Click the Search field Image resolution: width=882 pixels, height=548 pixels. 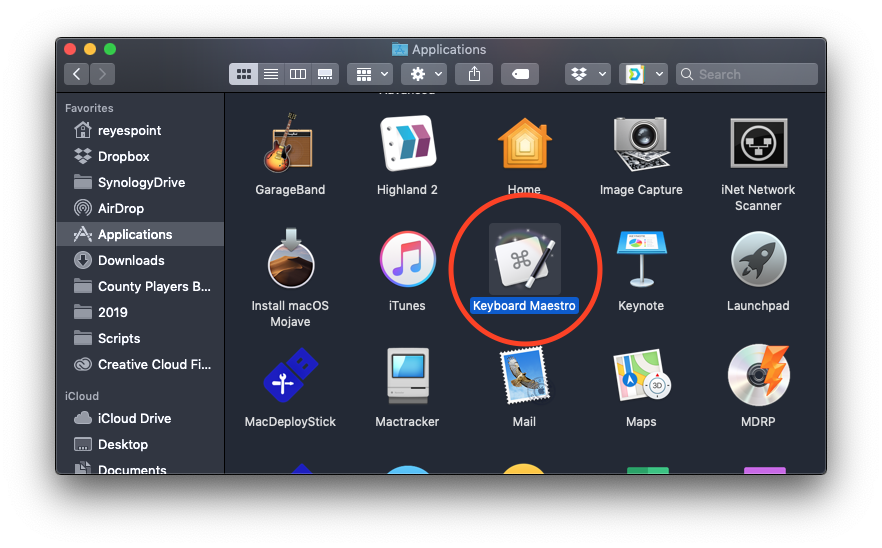click(x=747, y=74)
